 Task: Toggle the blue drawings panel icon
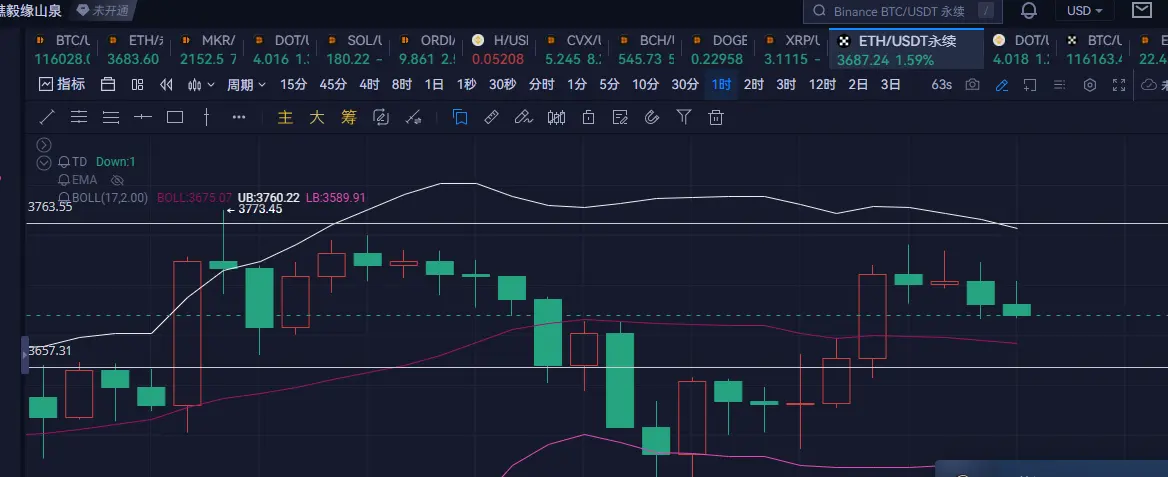click(x=460, y=117)
